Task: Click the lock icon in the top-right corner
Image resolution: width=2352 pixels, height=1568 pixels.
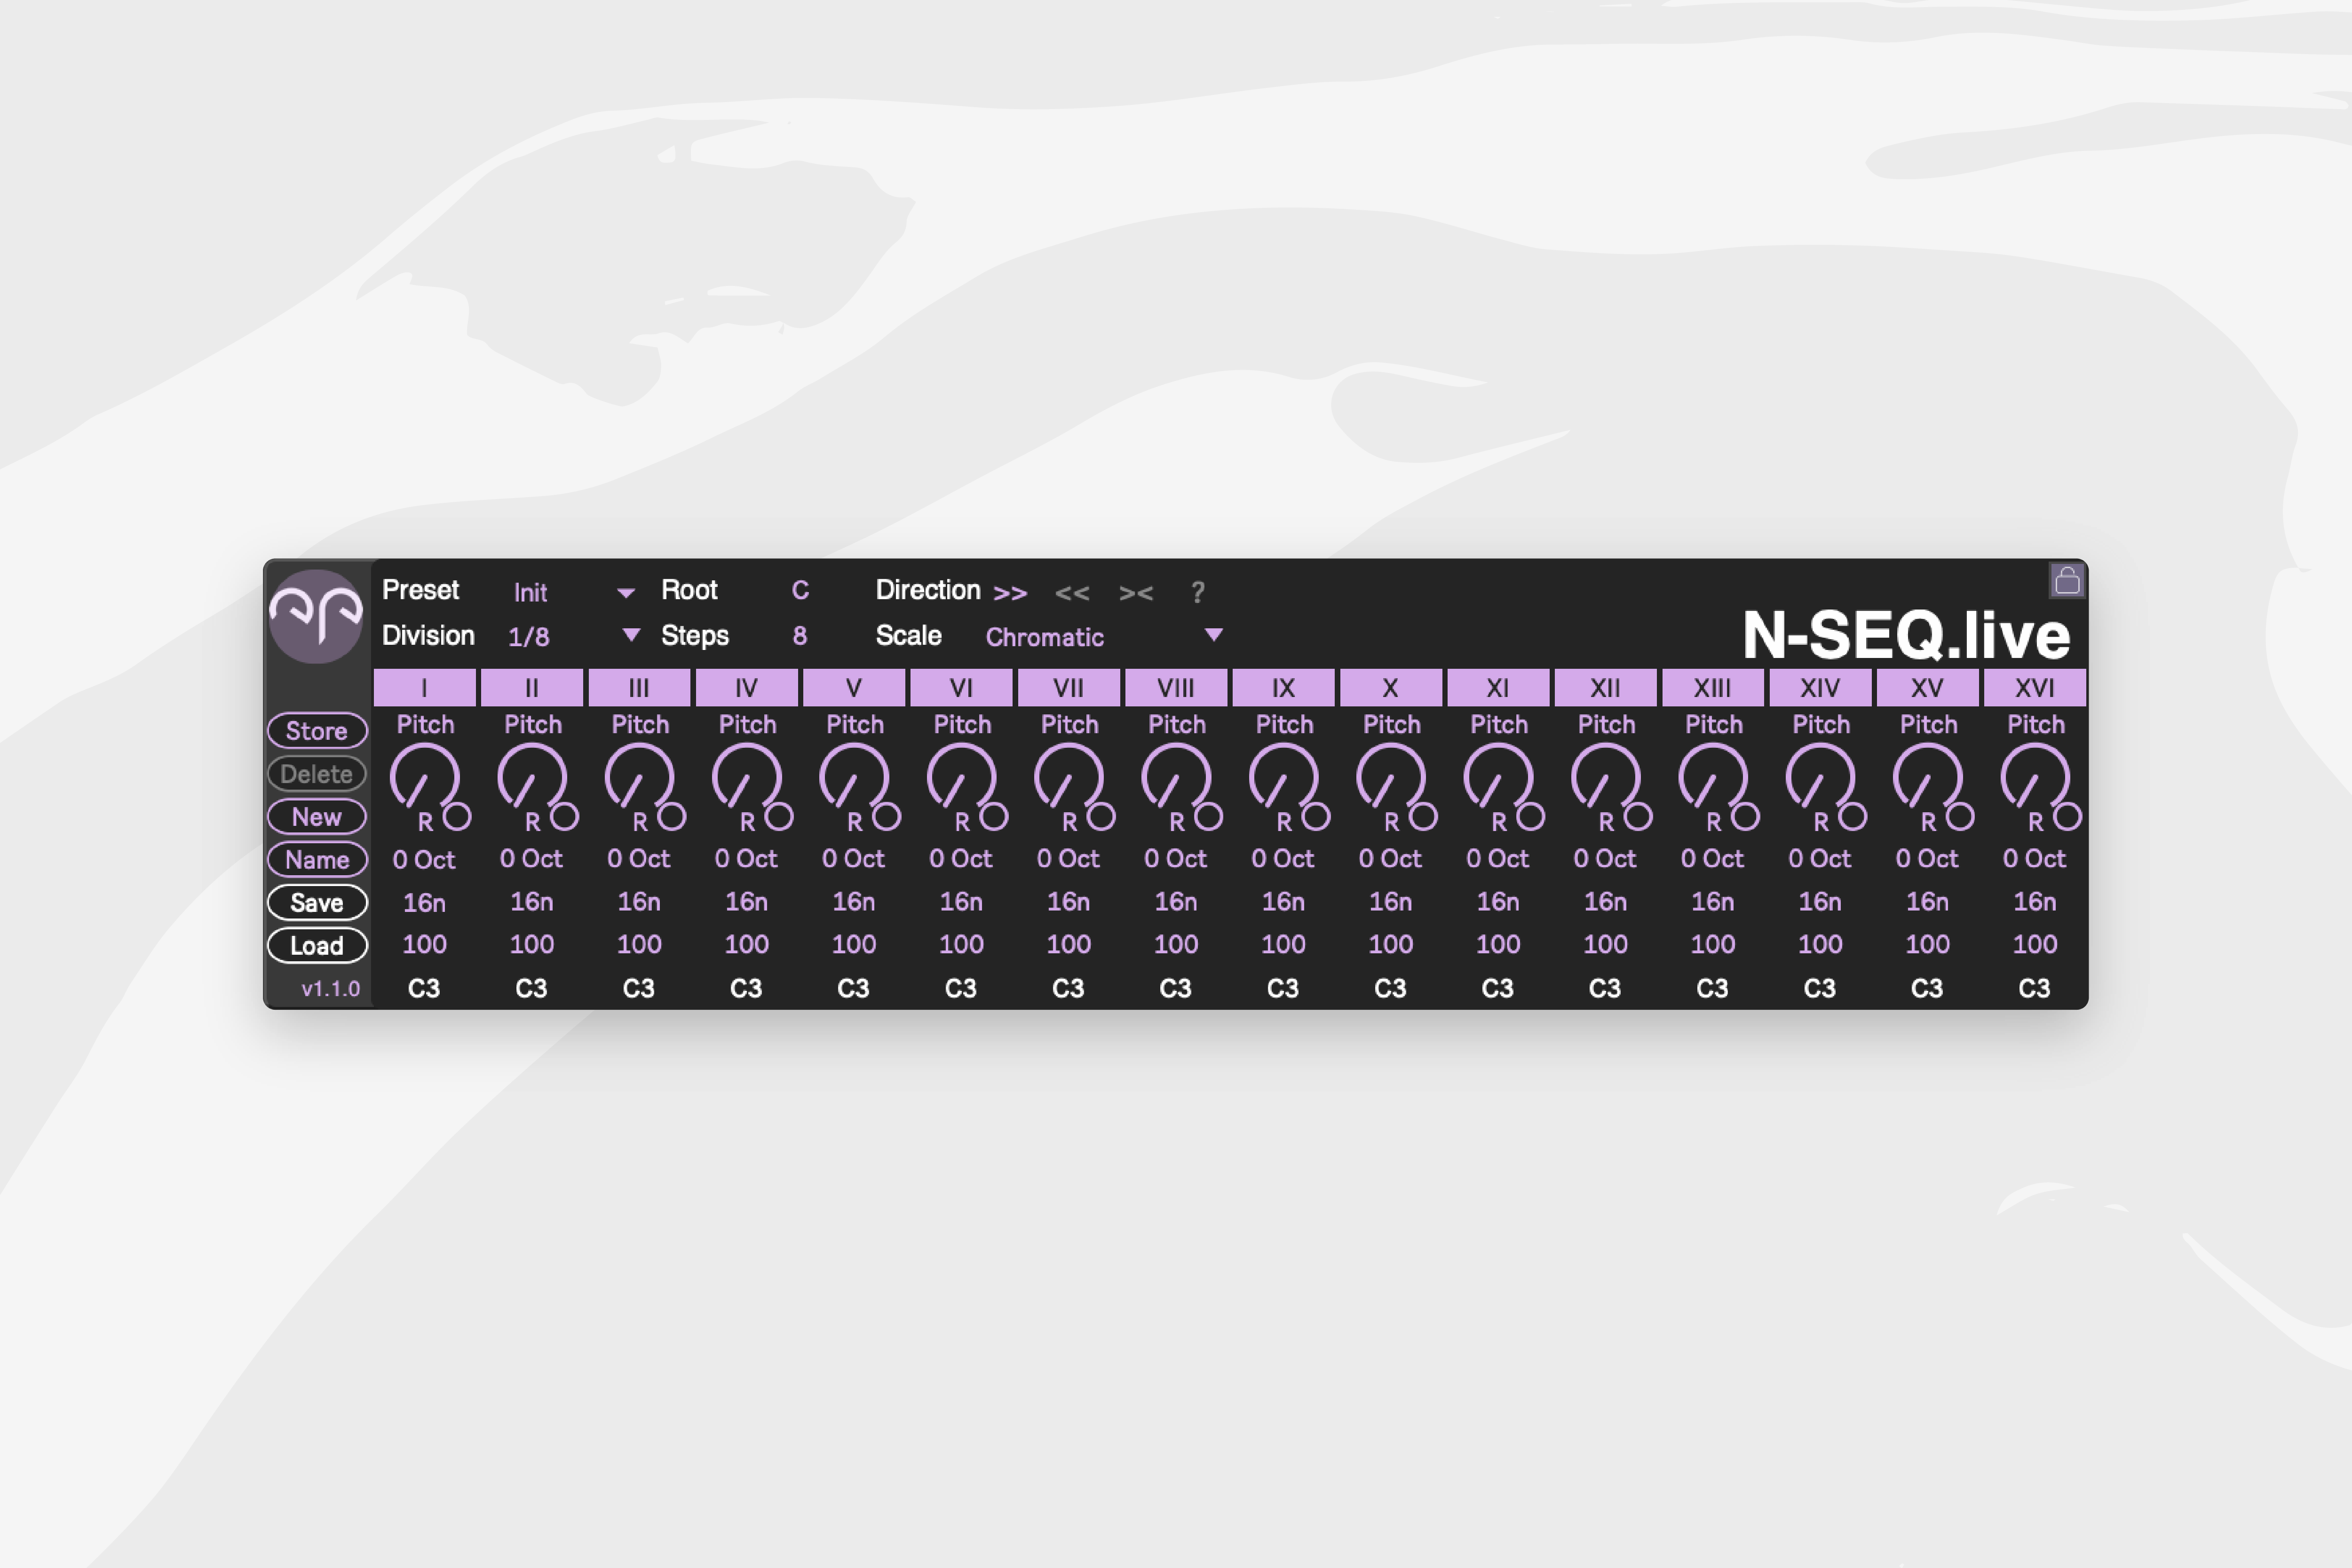Action: pos(2066,580)
